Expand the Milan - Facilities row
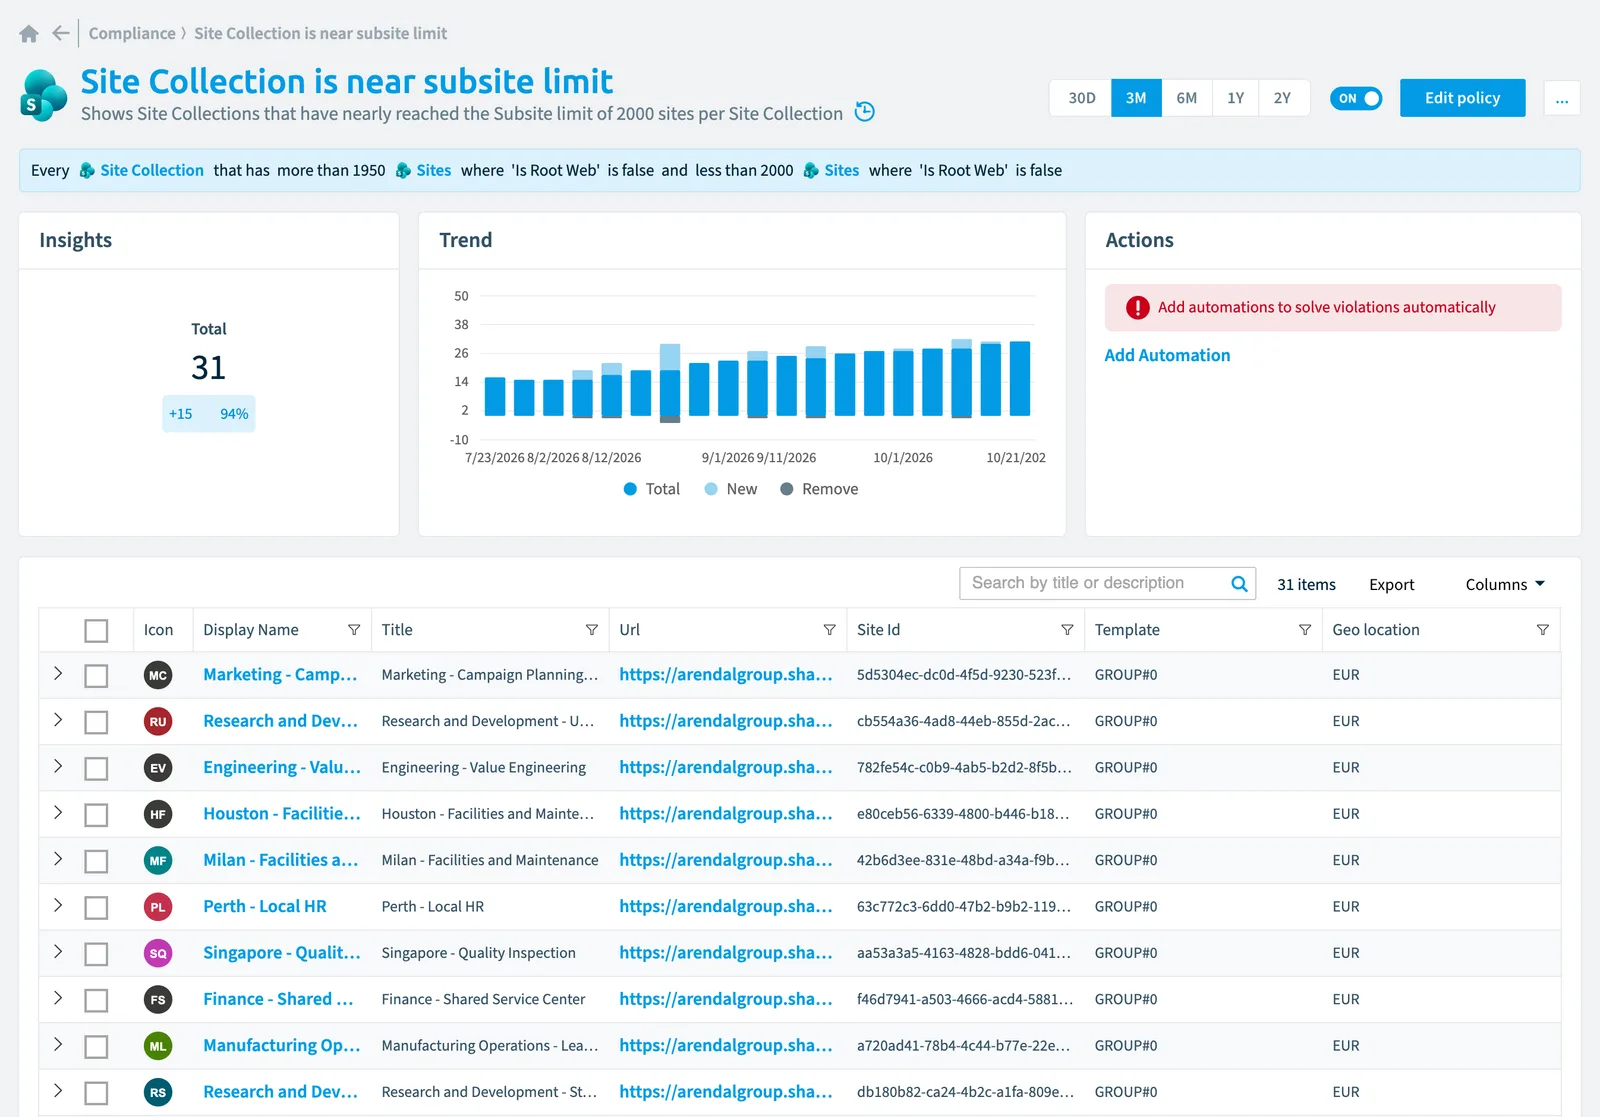The height and width of the screenshot is (1117, 1600). [58, 858]
